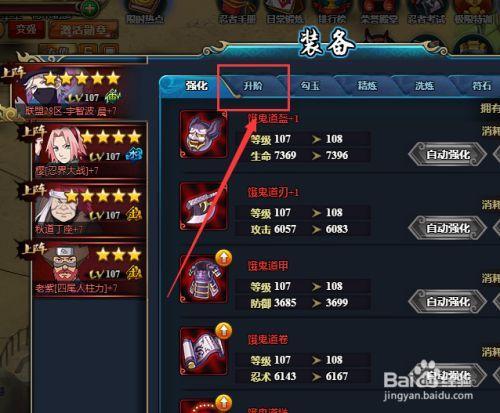Select the 饿鬼道甲 armor equipment icon
Screen dimensions: 500x413
(x=203, y=279)
